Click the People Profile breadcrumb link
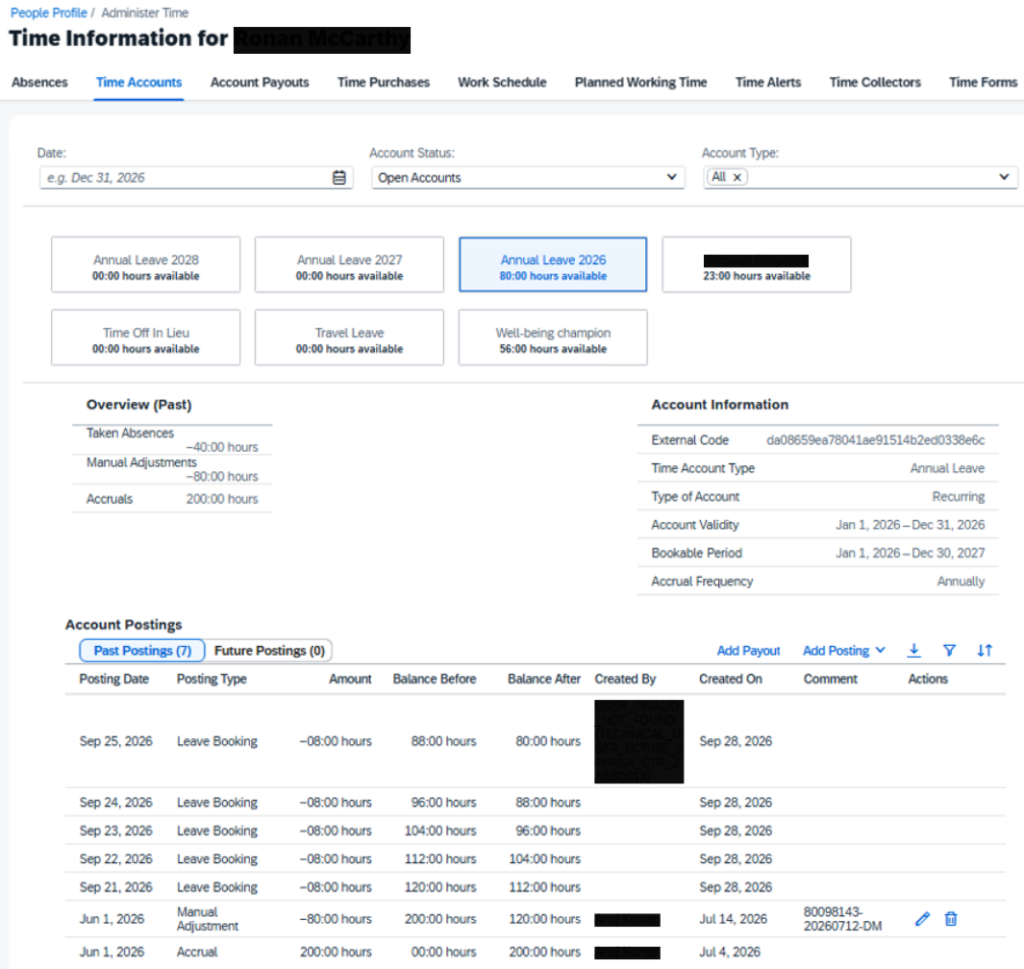Image resolution: width=1024 pixels, height=969 pixels. 49,12
